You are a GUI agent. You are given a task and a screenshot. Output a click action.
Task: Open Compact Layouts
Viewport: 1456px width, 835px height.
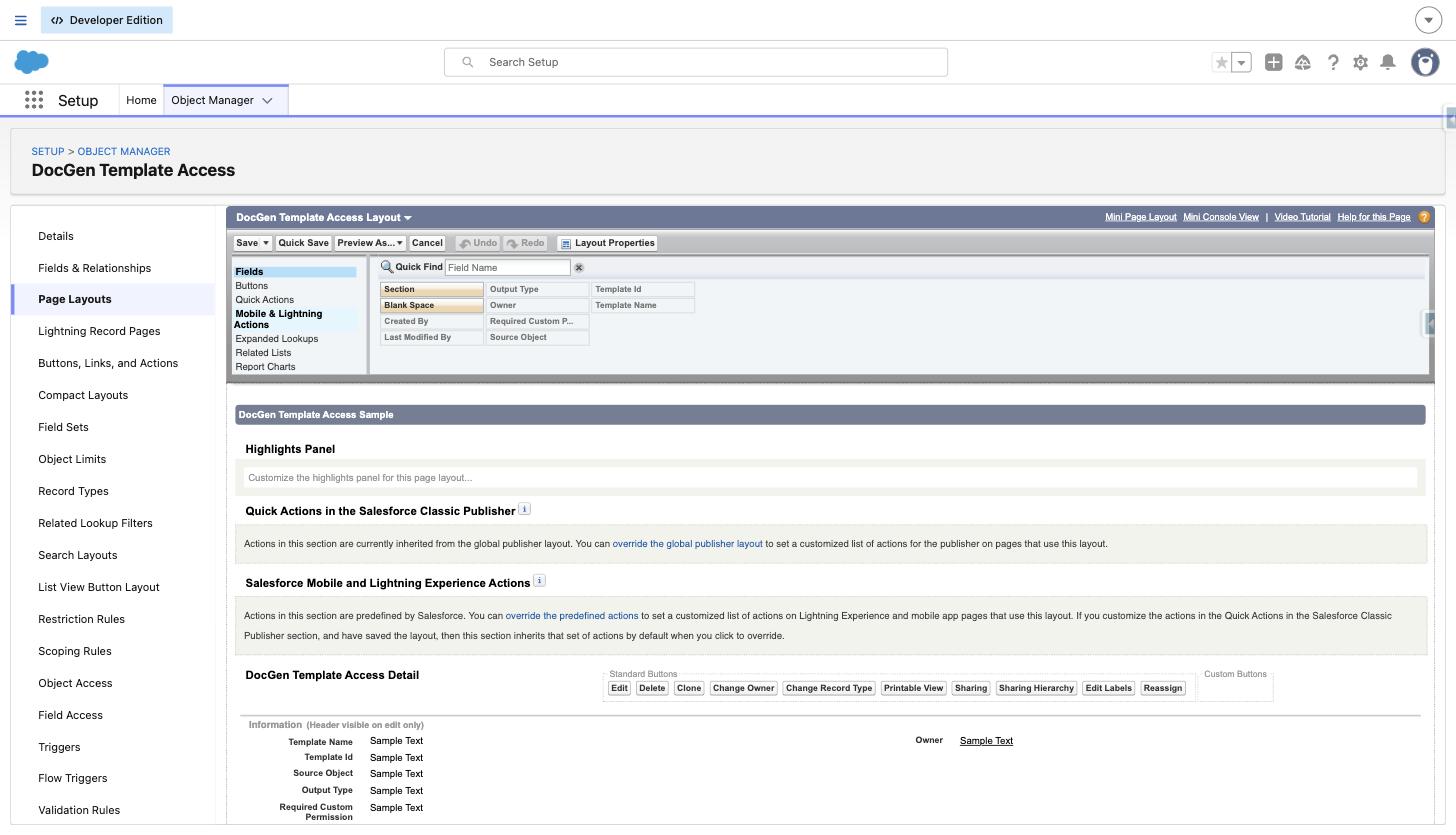click(83, 395)
